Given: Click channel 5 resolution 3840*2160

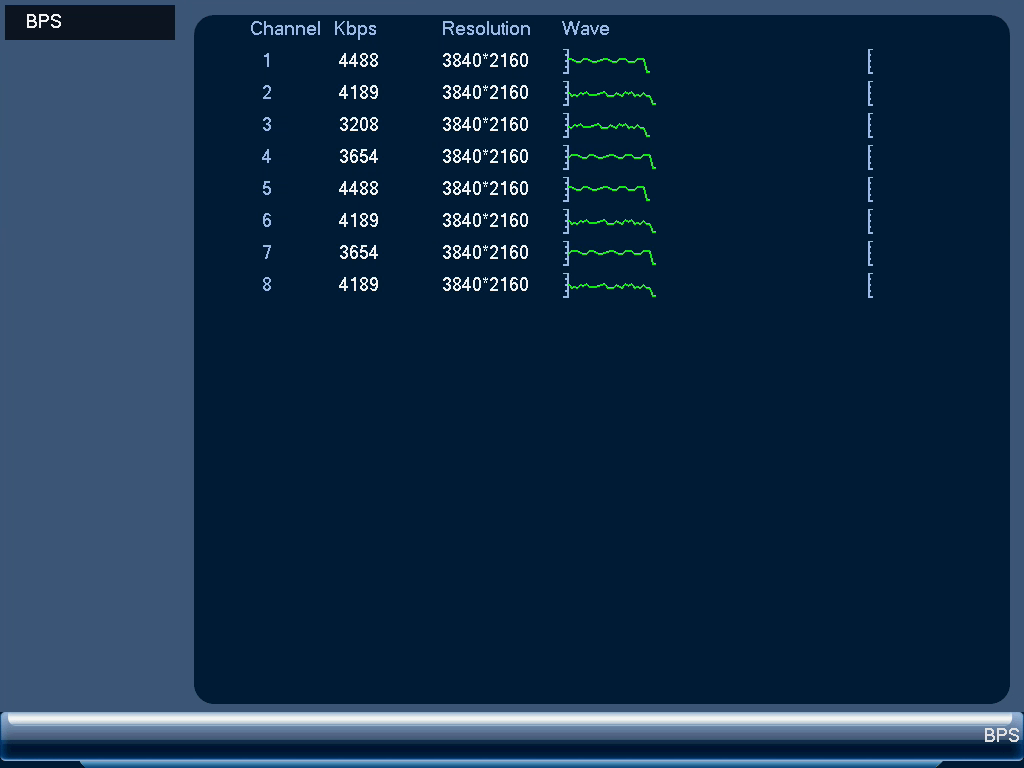Looking at the screenshot, I should click(x=485, y=189).
